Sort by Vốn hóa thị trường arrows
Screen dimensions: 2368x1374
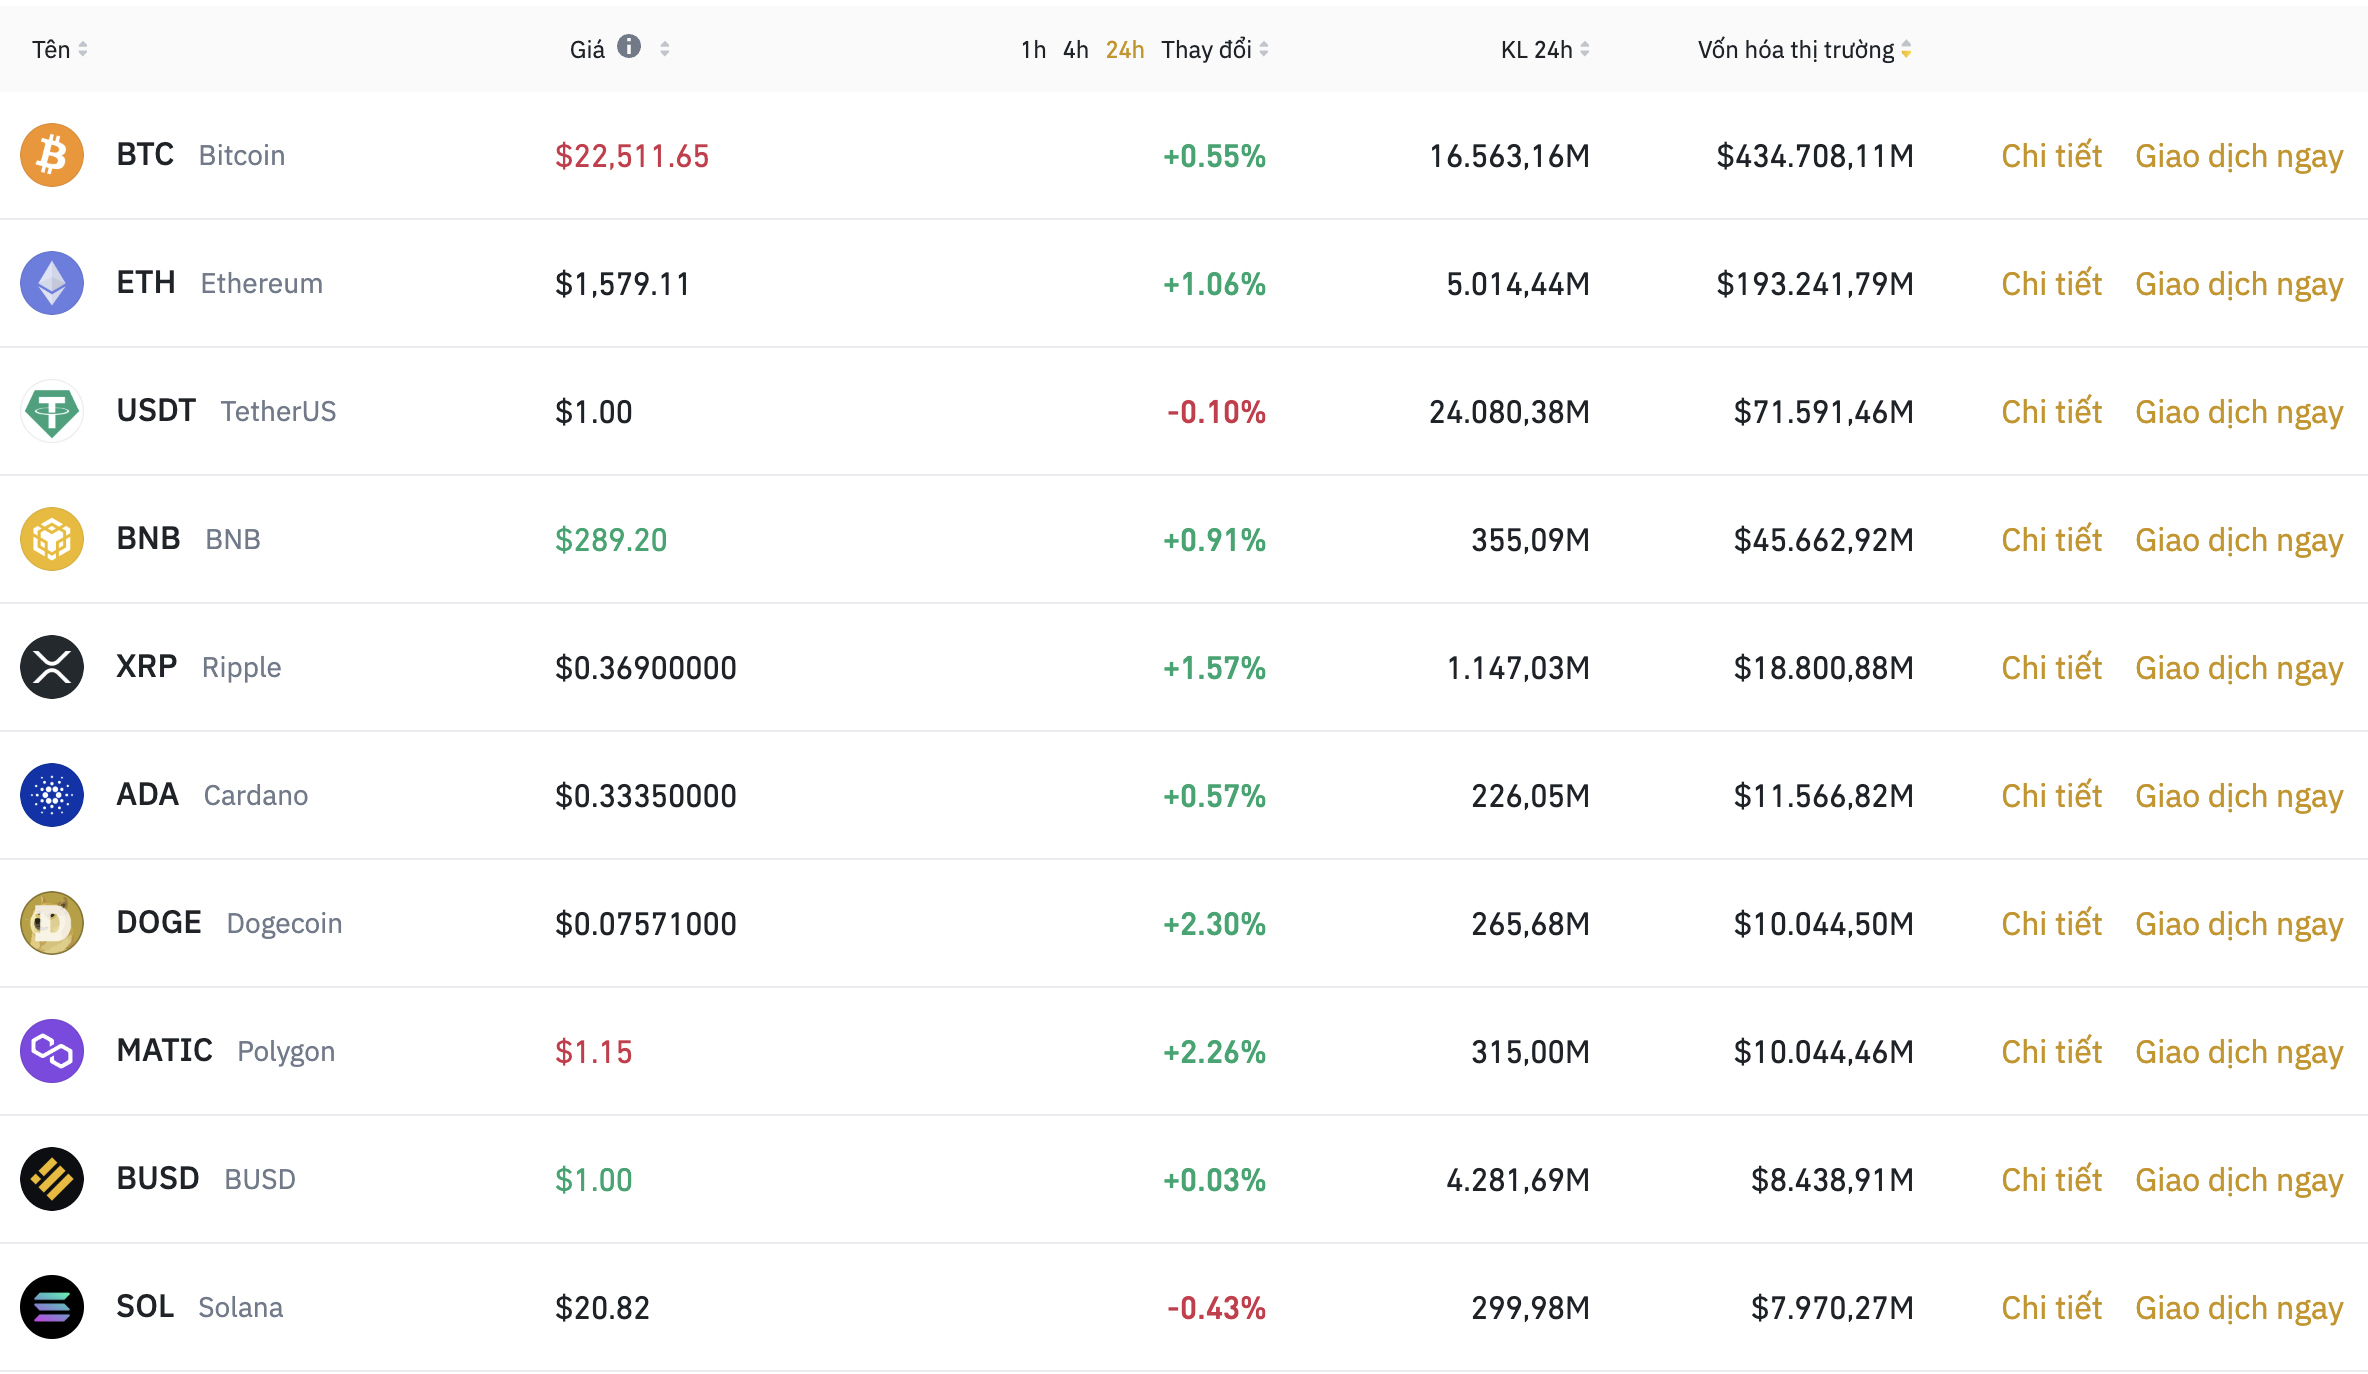point(1907,49)
